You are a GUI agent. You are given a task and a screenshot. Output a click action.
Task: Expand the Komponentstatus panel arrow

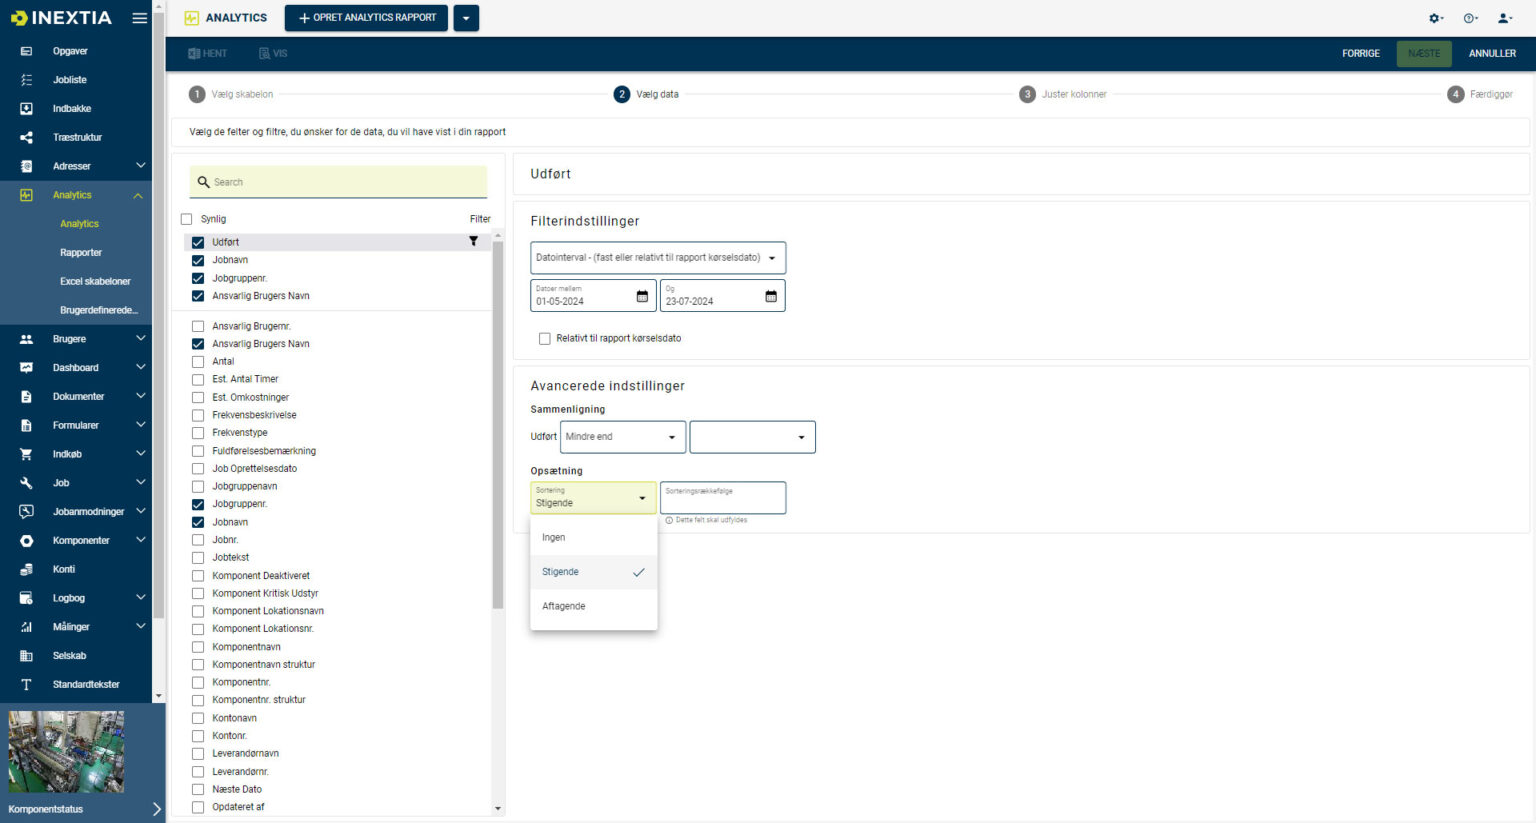coord(156,809)
